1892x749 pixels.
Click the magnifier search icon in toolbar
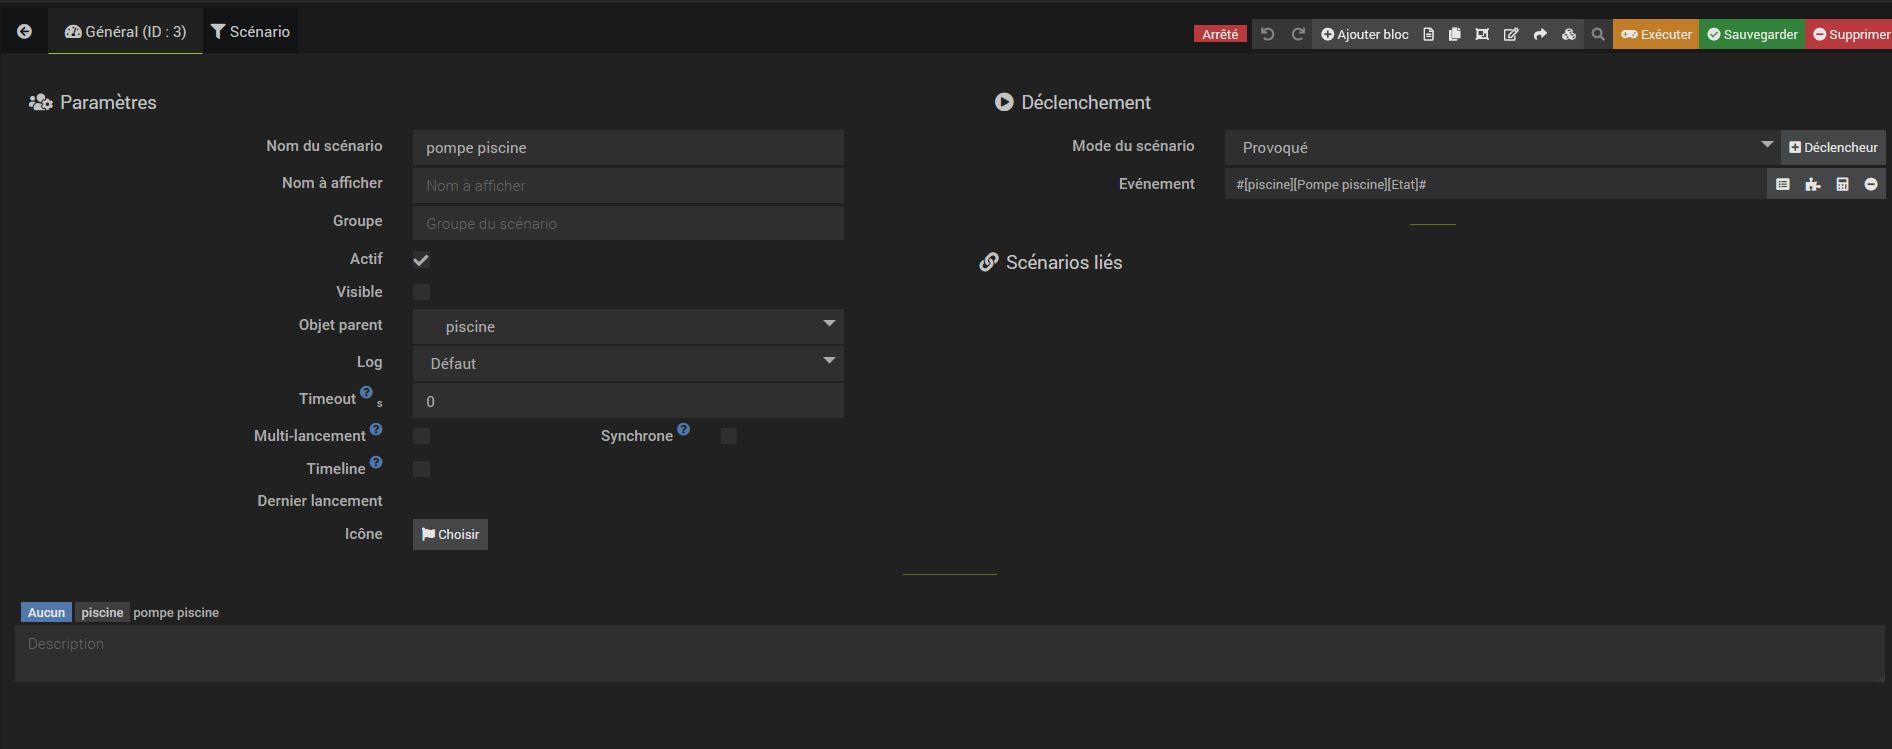1598,34
